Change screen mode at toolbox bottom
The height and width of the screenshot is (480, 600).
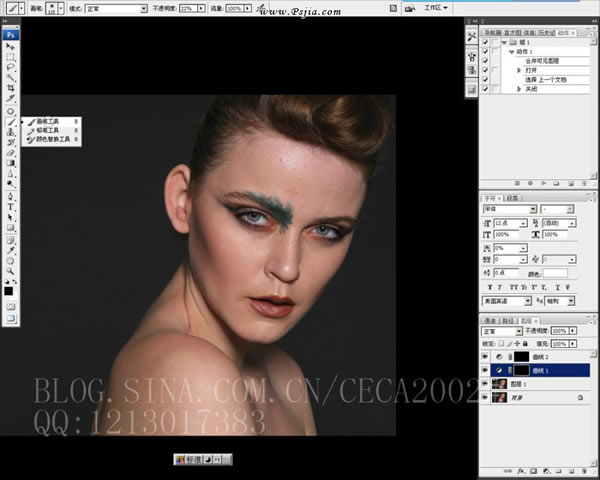tap(10, 318)
